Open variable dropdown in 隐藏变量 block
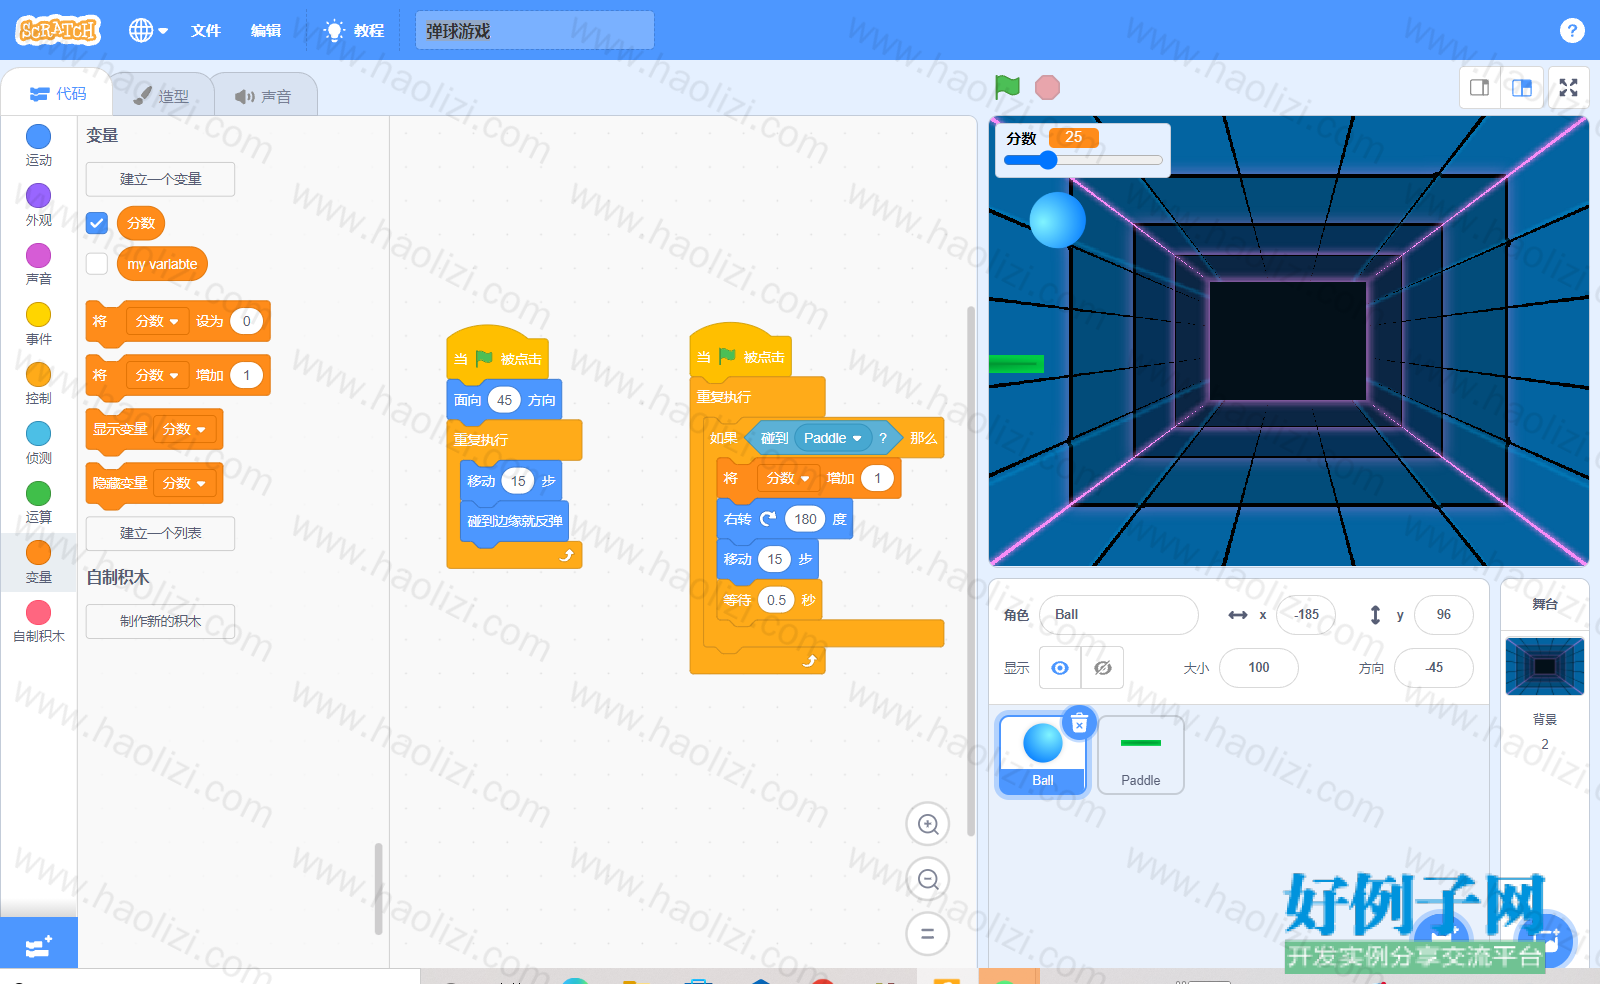This screenshot has width=1600, height=984. coord(184,483)
